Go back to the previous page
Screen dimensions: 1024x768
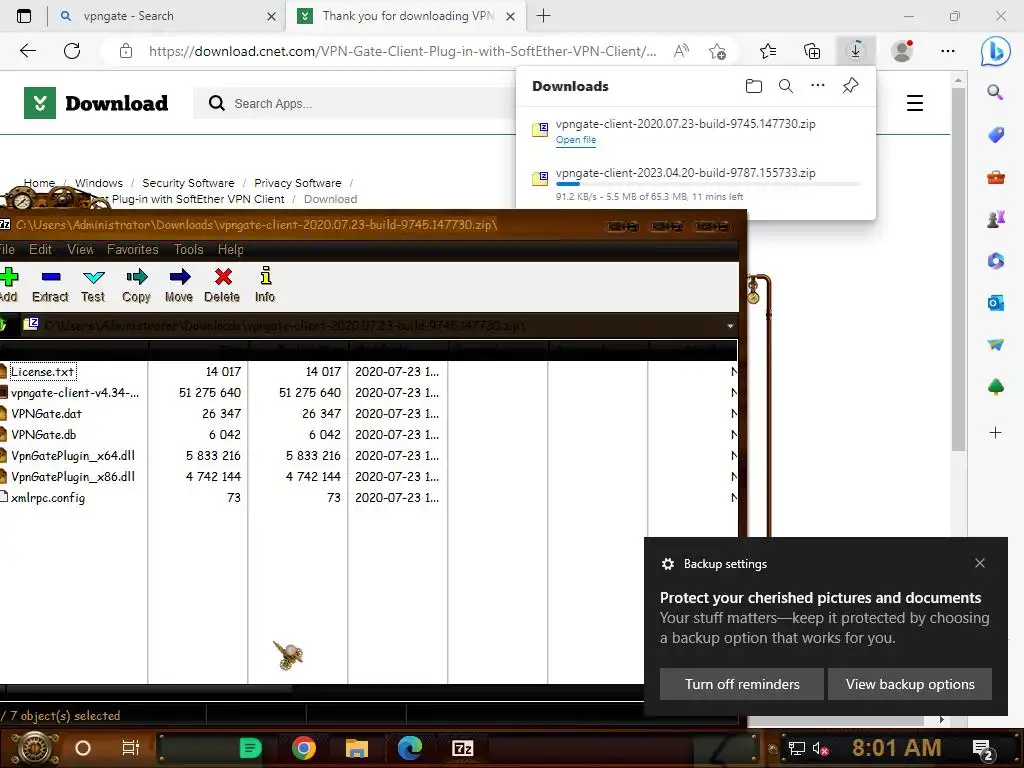click(27, 51)
